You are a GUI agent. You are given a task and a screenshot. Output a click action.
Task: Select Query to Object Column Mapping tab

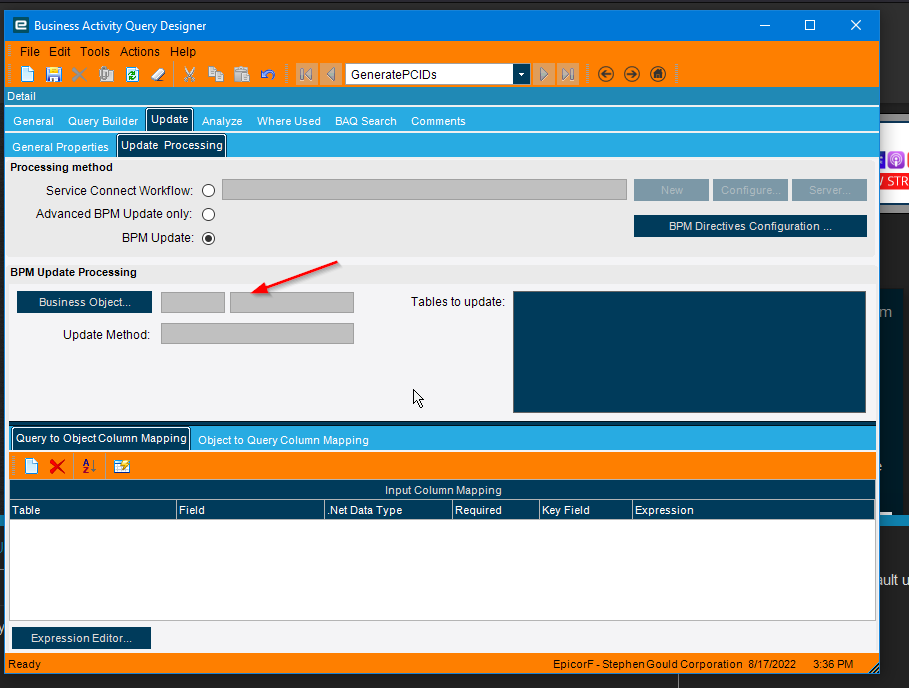click(101, 438)
